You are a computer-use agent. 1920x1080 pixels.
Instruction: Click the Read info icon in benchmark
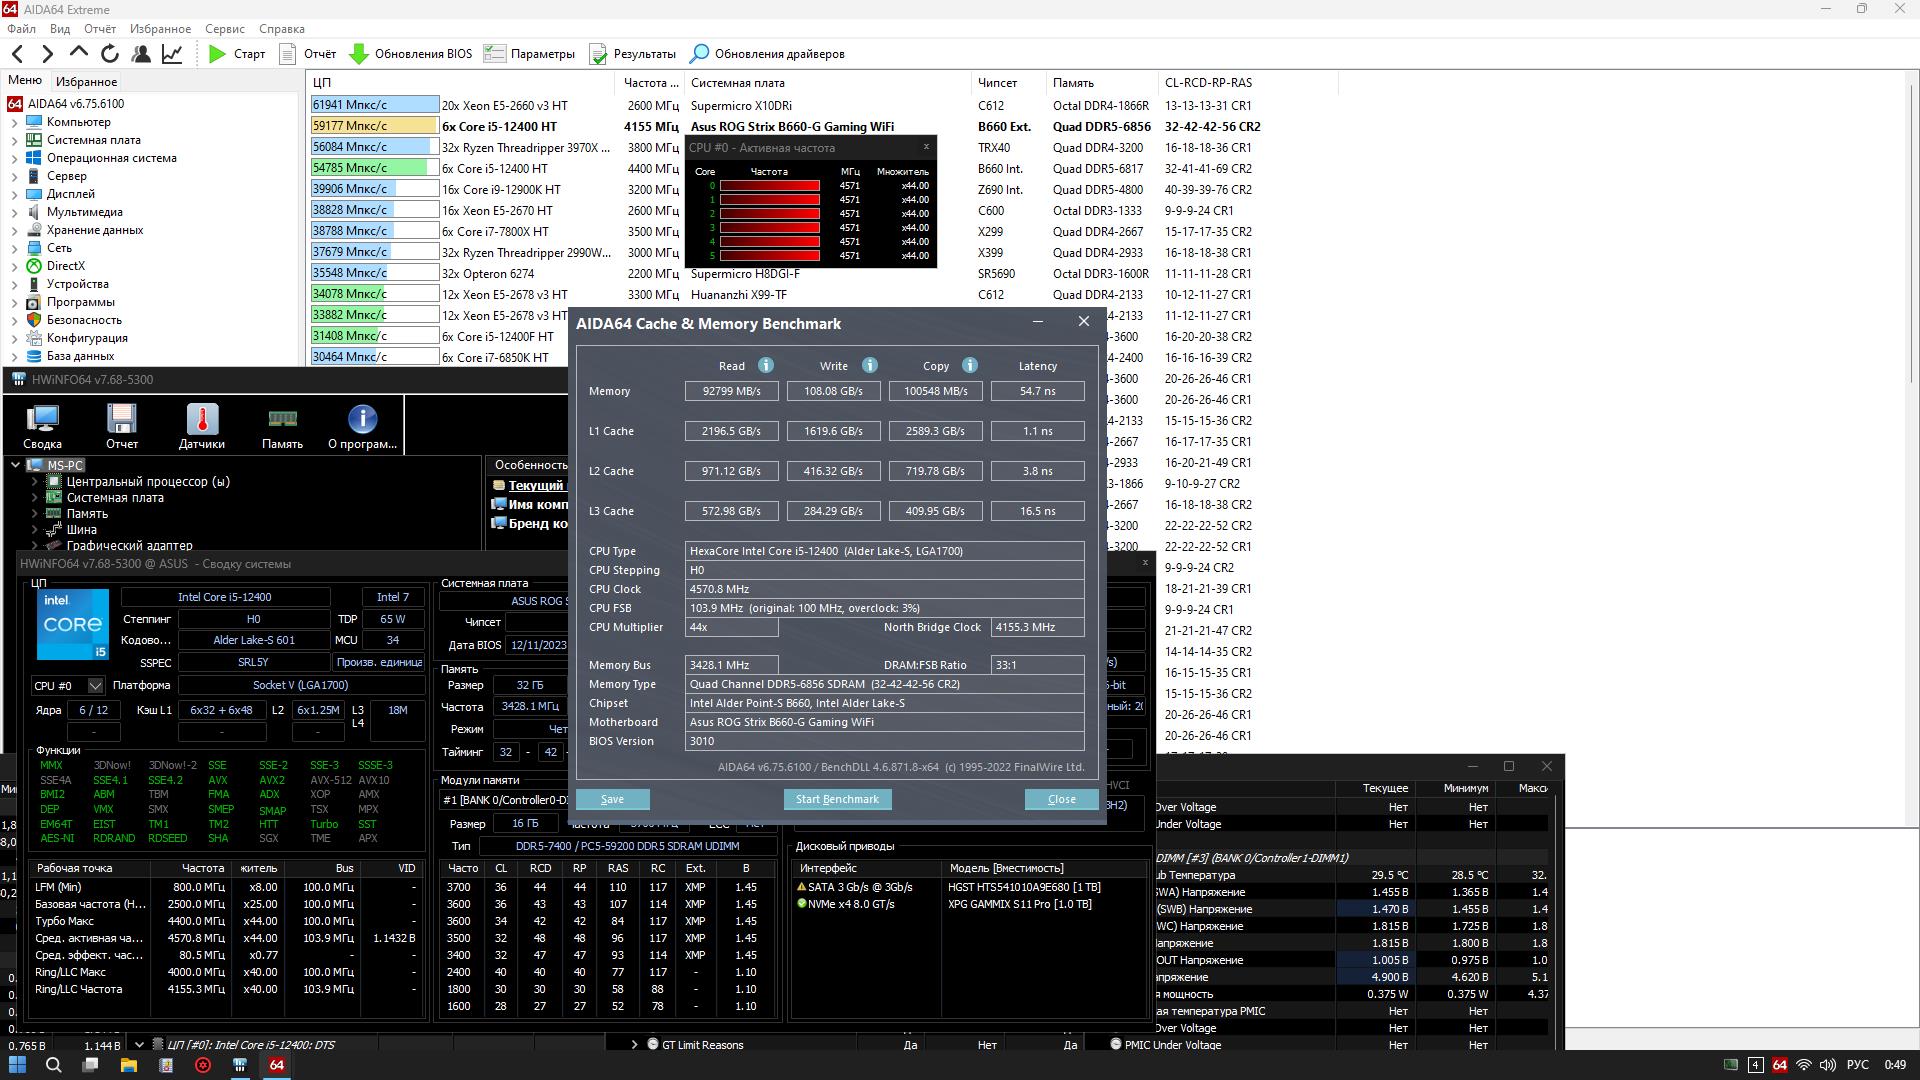766,366
